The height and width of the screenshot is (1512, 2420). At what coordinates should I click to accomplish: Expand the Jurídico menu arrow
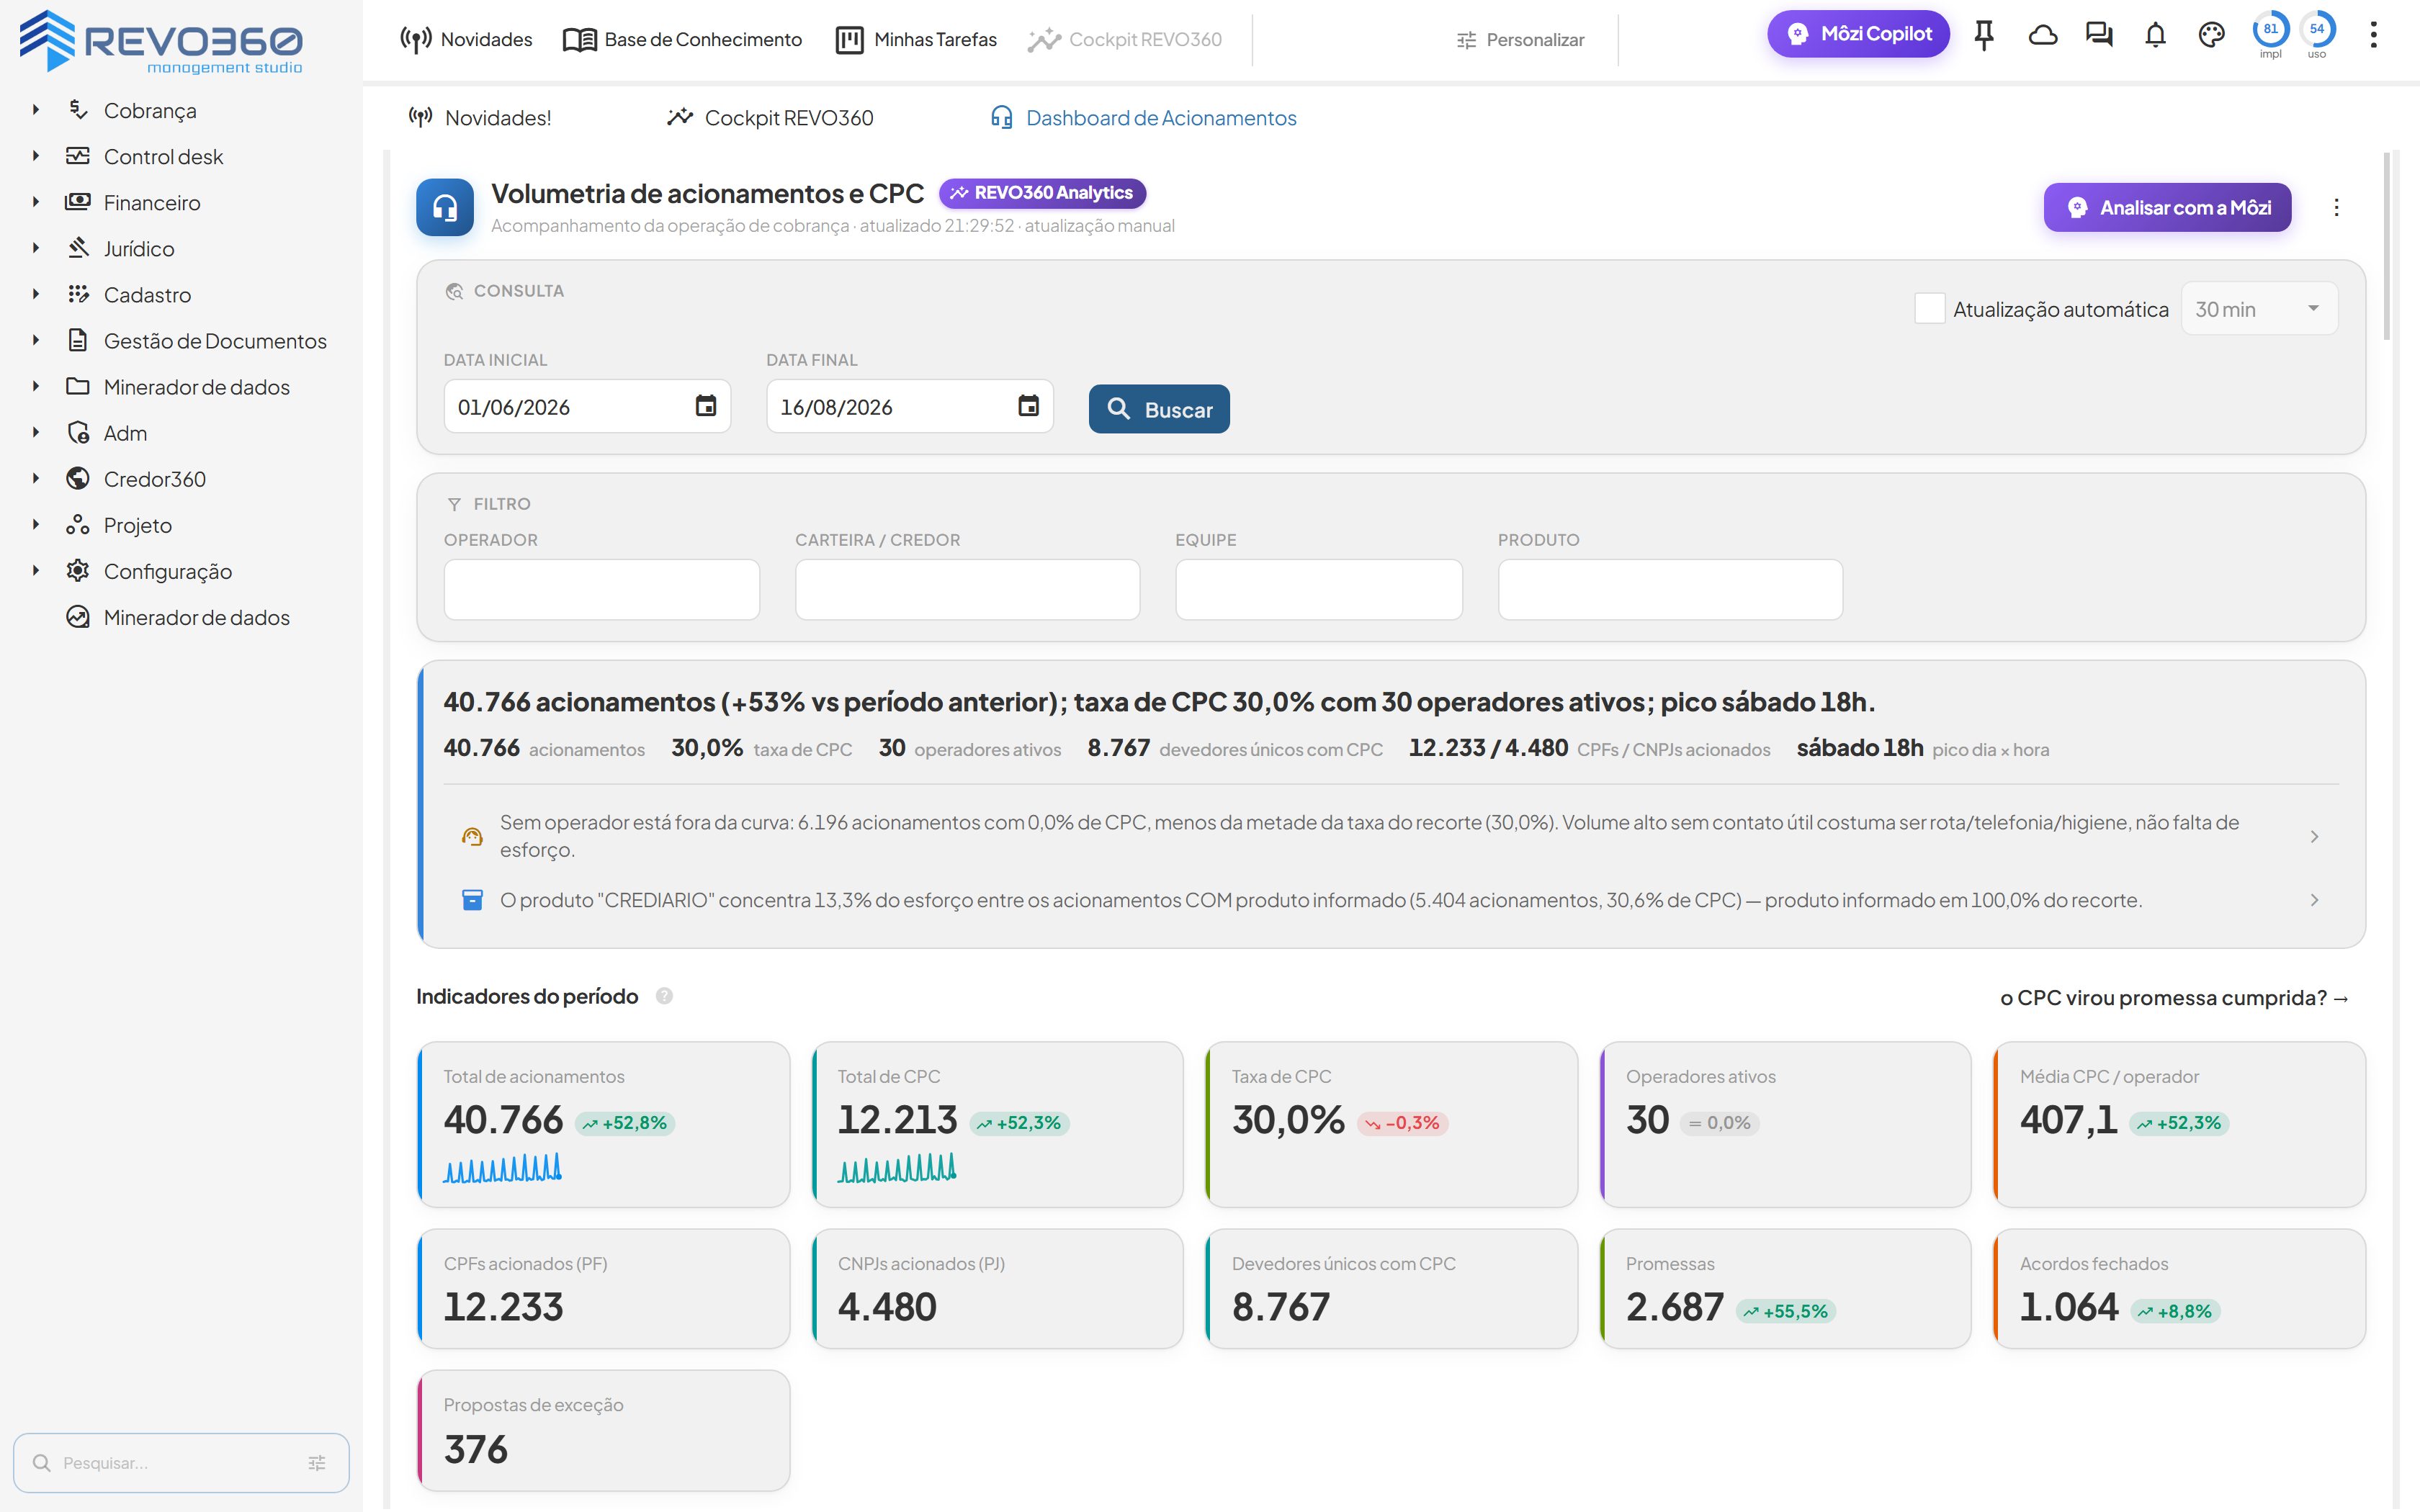point(35,248)
